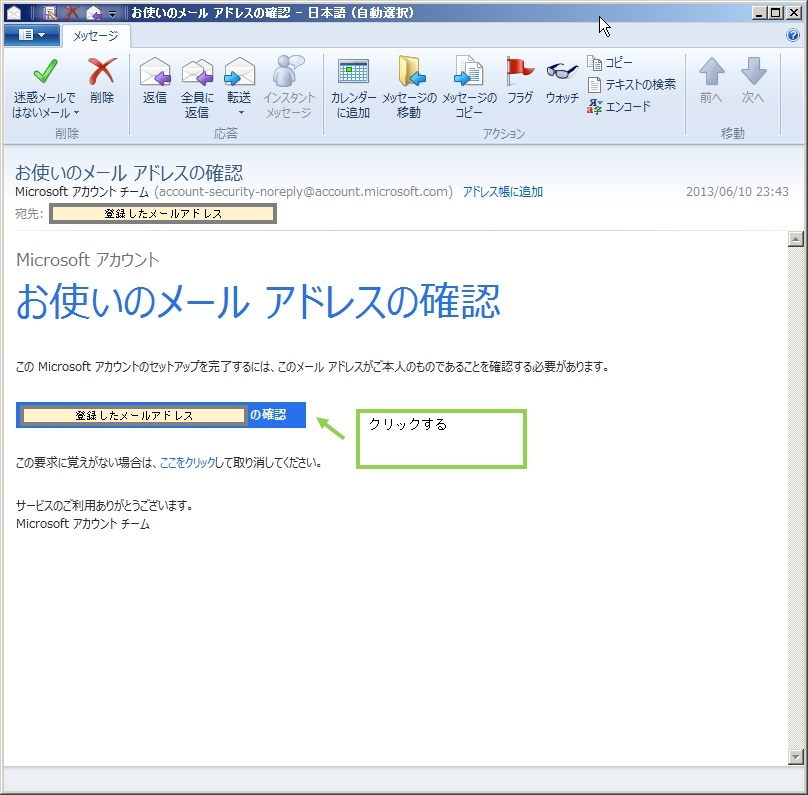Viewport: 808px width, 795px height.
Task: Click the subject line in the message header
Action: (x=129, y=173)
